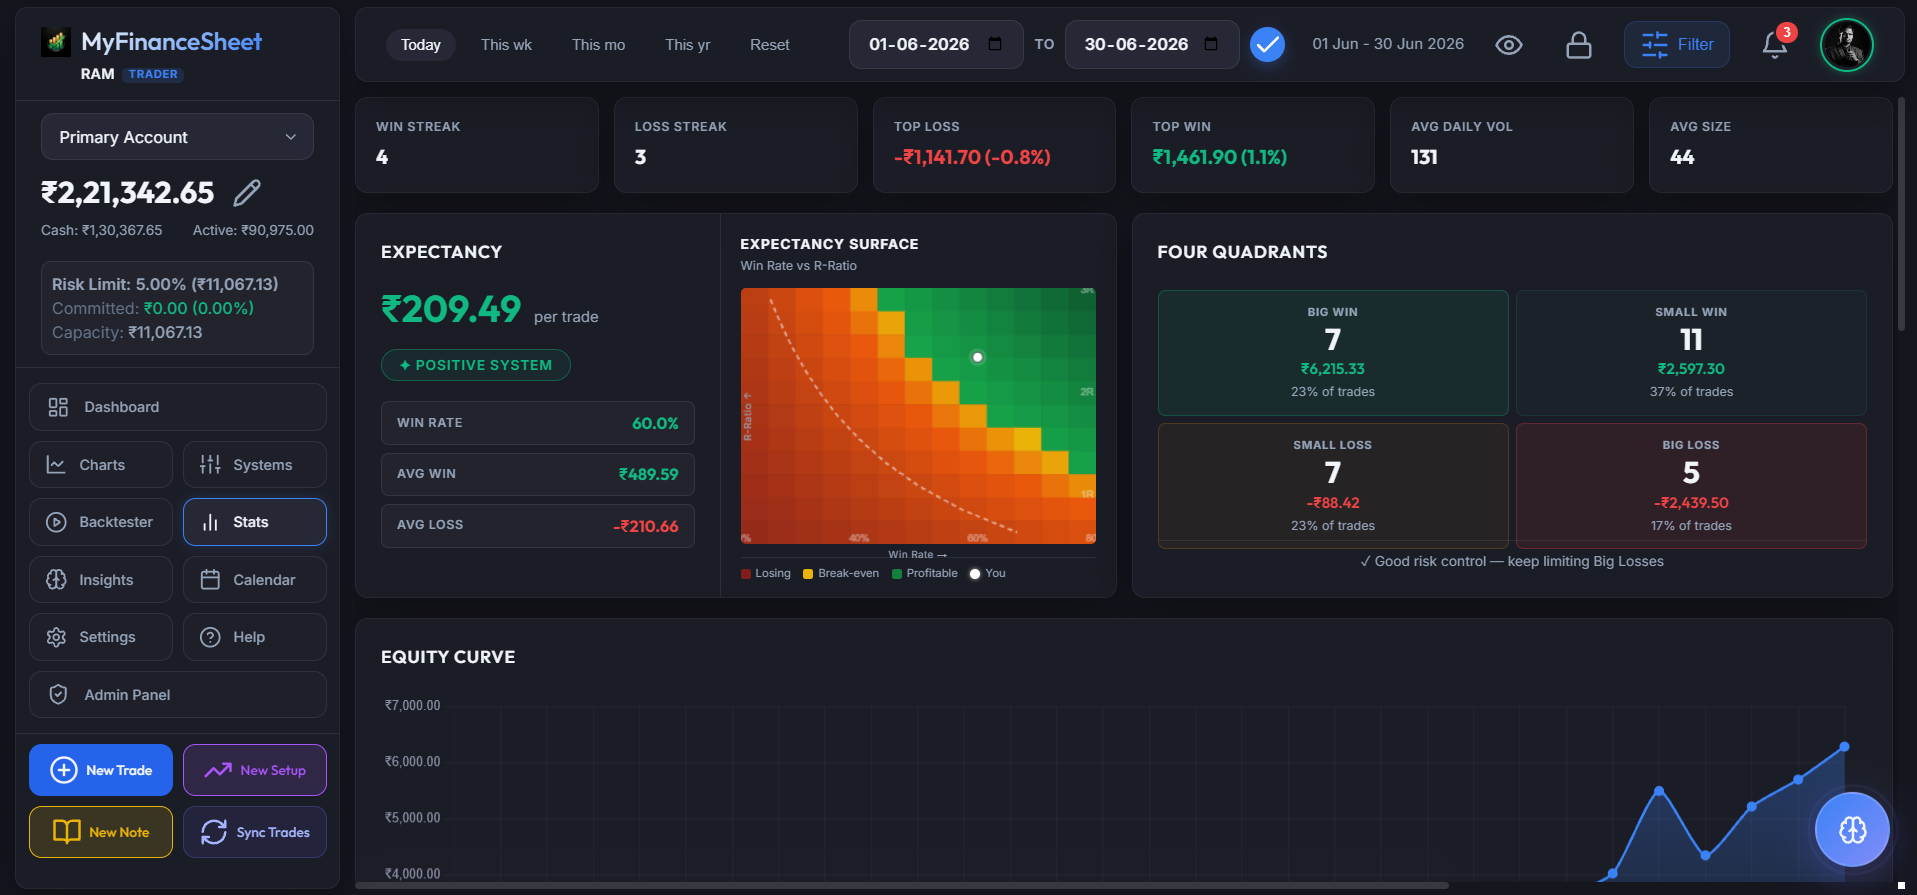1917x895 pixels.
Task: Click the You legend white dot
Action: coord(975,574)
